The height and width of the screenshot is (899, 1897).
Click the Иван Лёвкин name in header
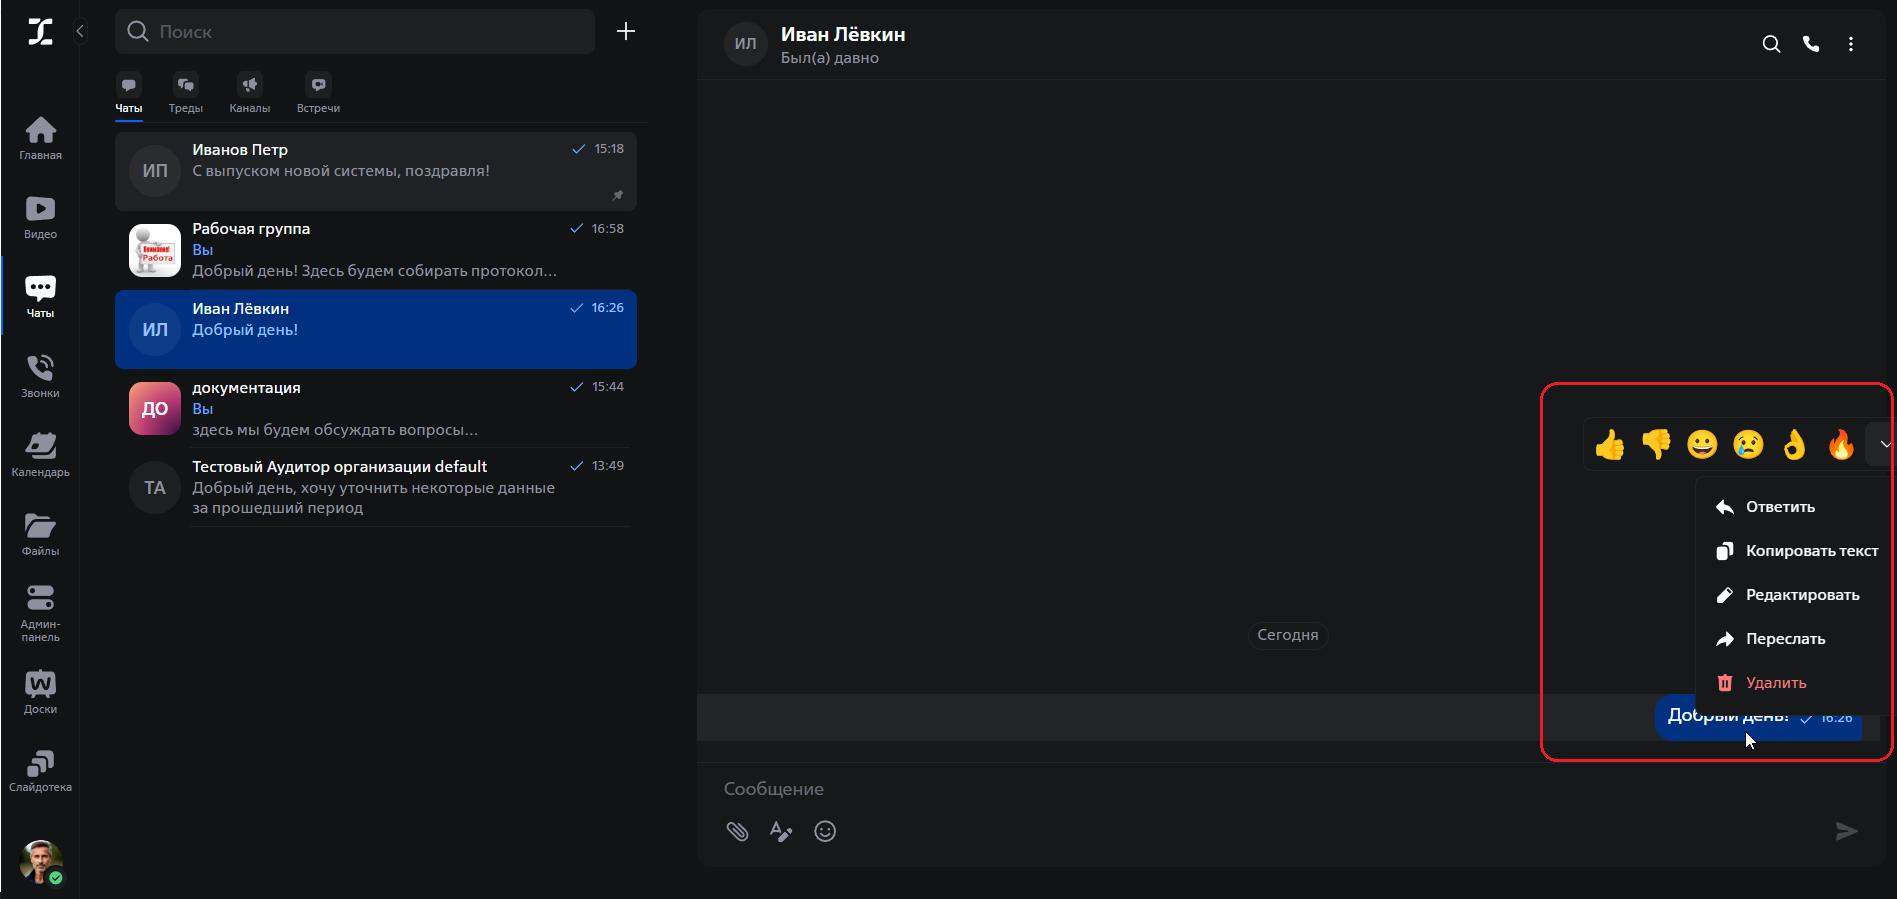(x=843, y=34)
